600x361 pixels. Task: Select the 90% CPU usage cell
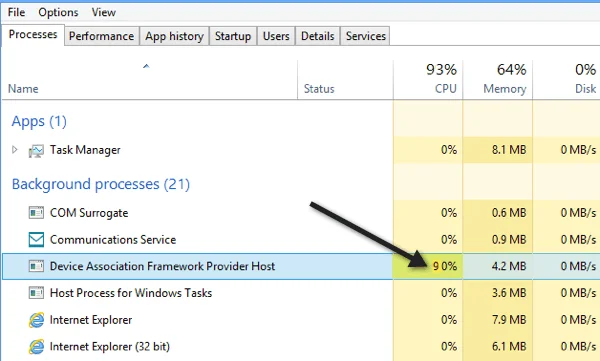[428, 266]
